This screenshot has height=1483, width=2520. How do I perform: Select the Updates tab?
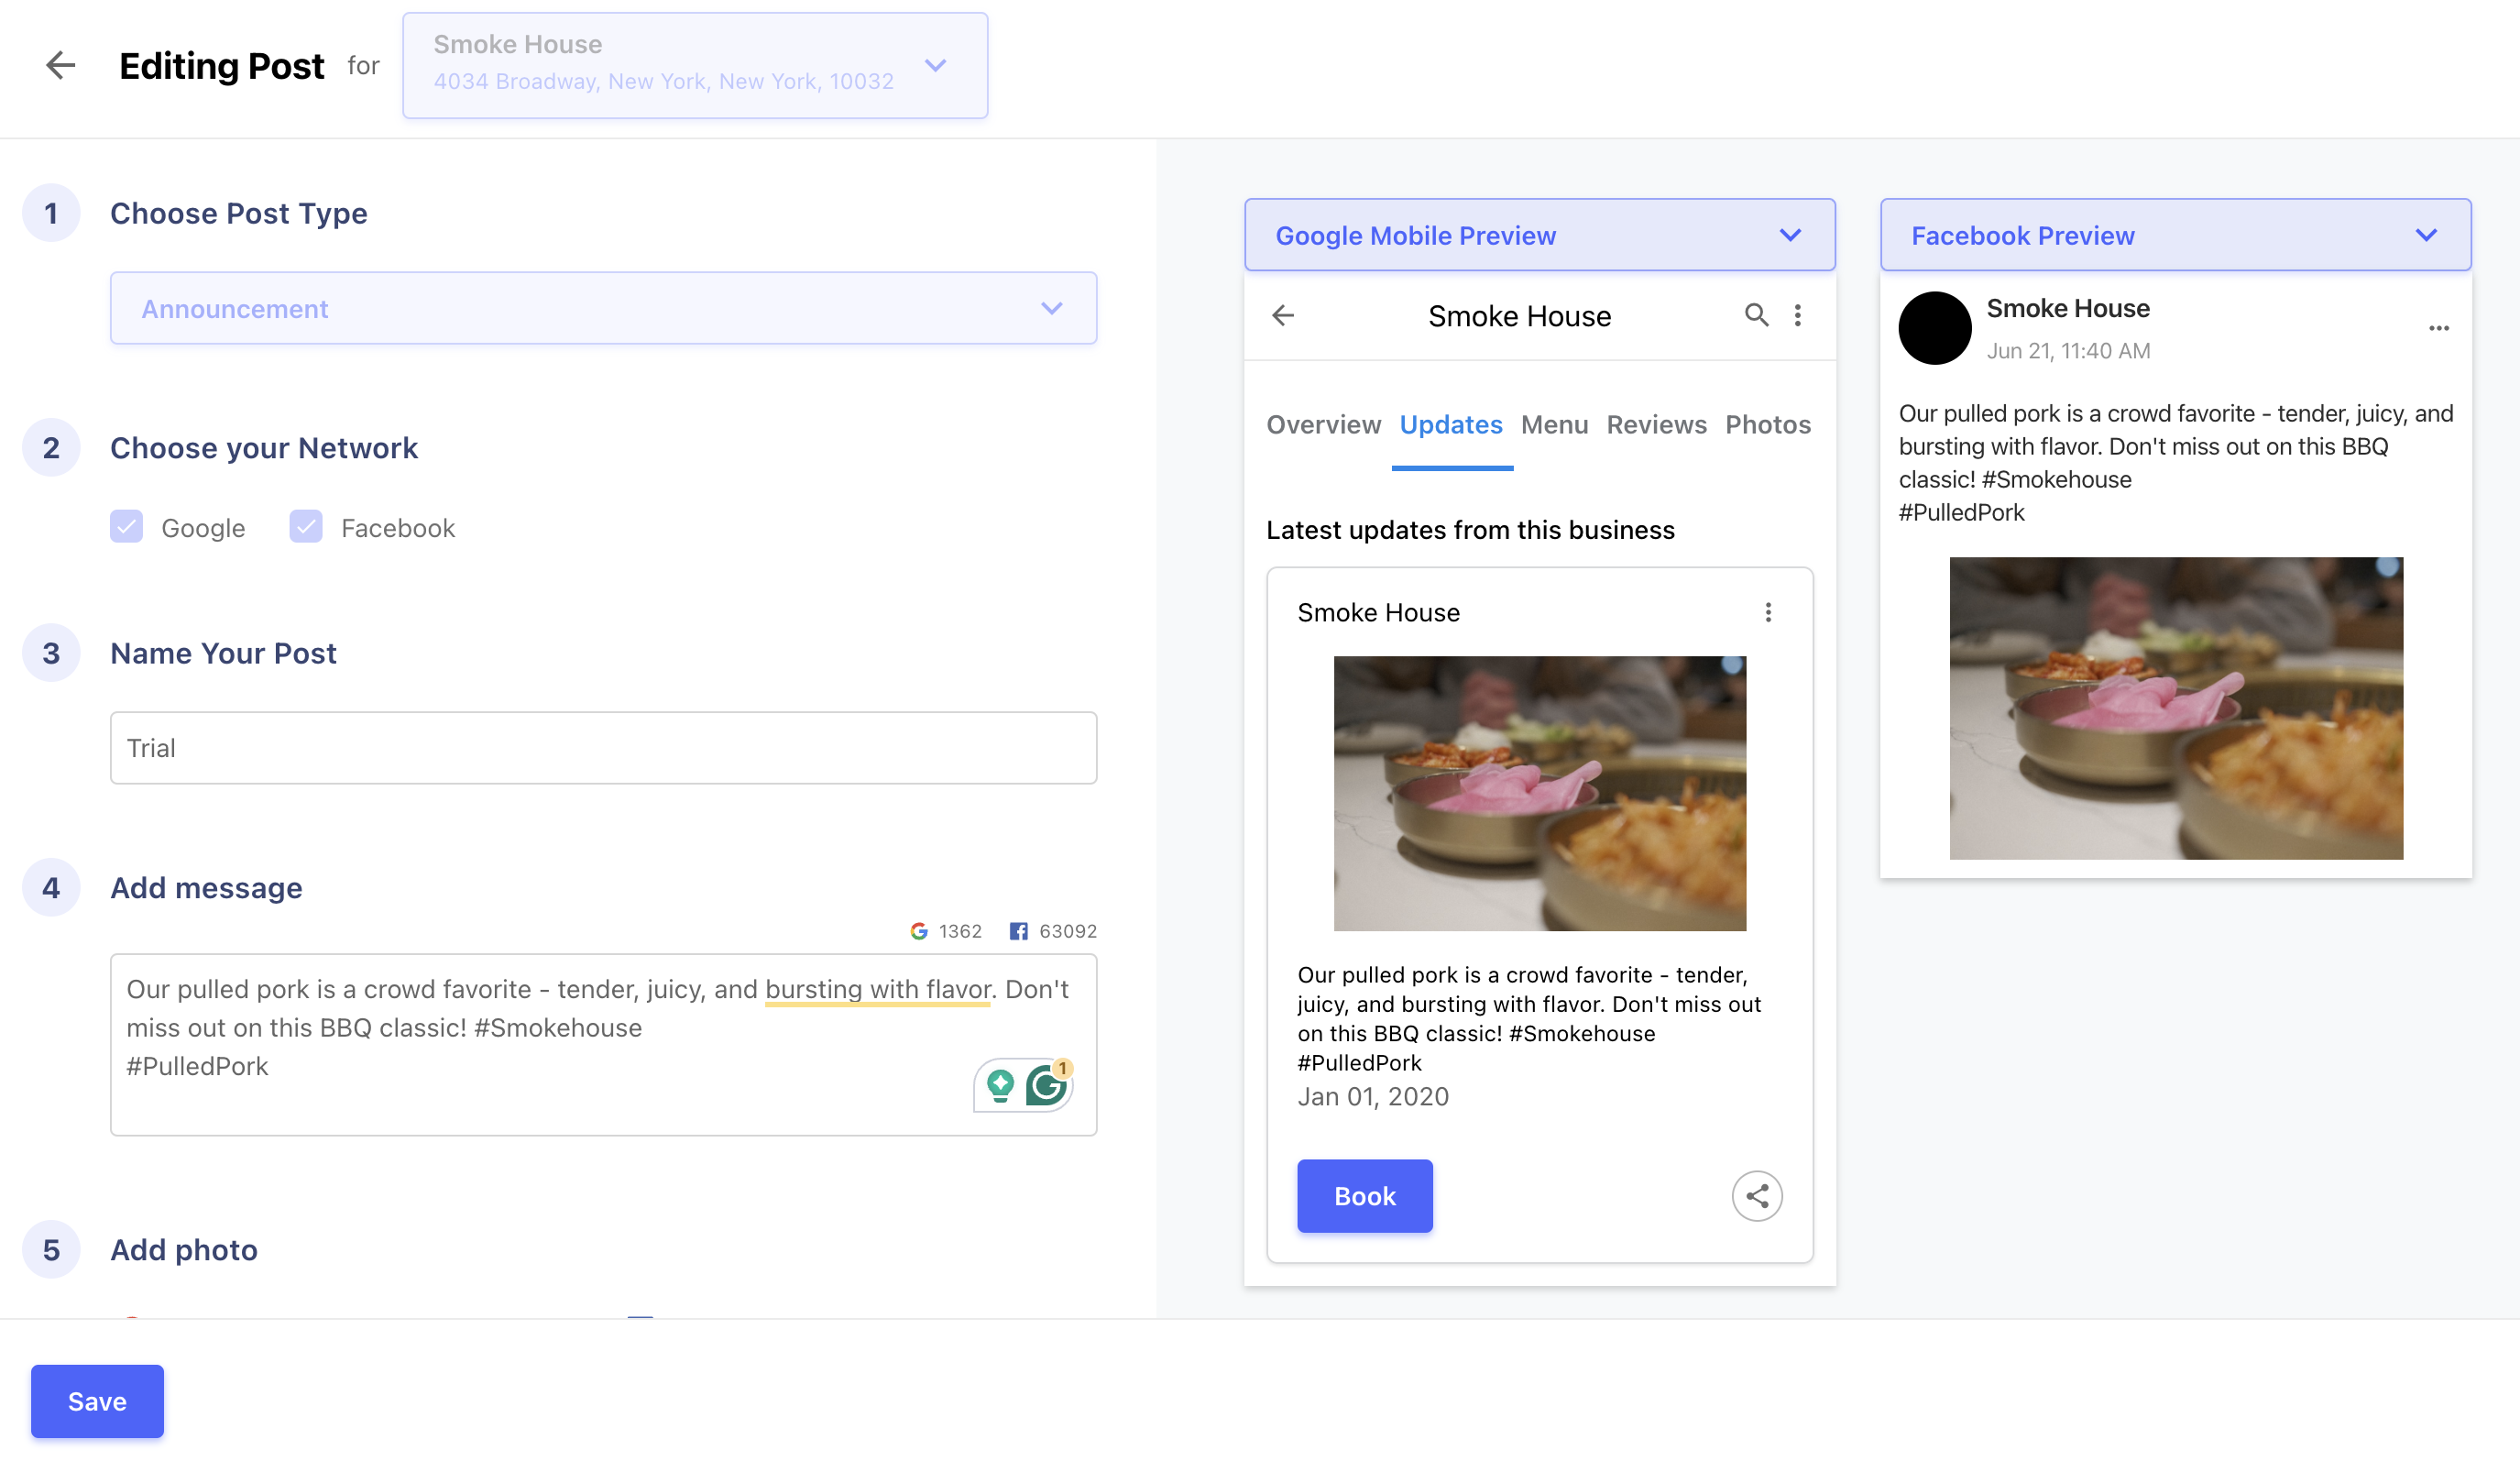coord(1451,424)
